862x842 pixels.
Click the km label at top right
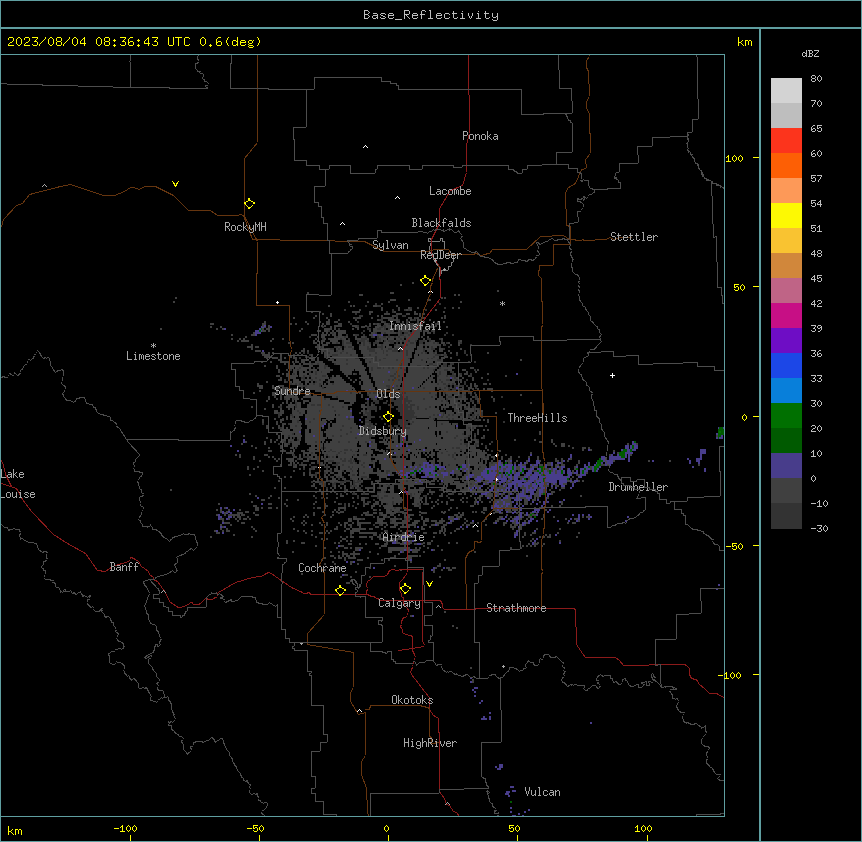745,42
